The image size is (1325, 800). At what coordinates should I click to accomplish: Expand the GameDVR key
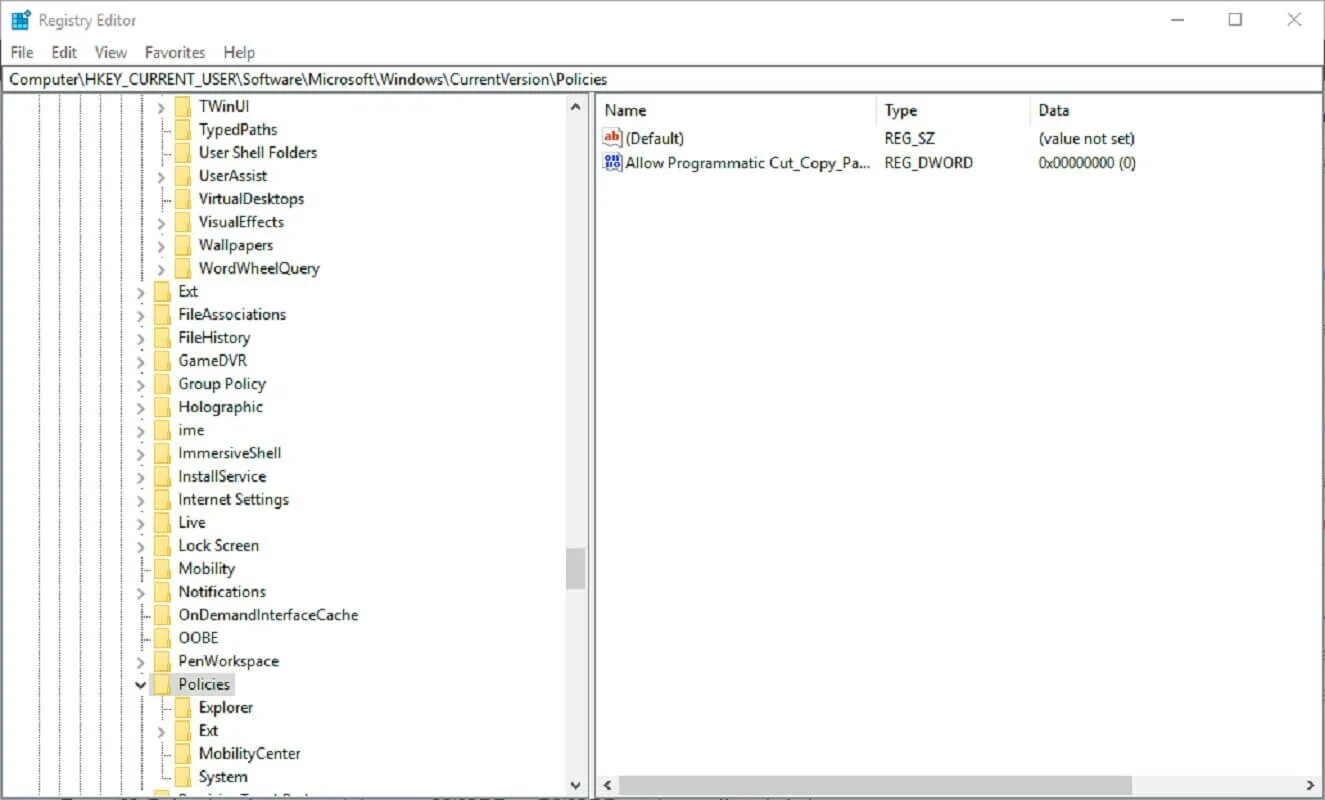141,361
